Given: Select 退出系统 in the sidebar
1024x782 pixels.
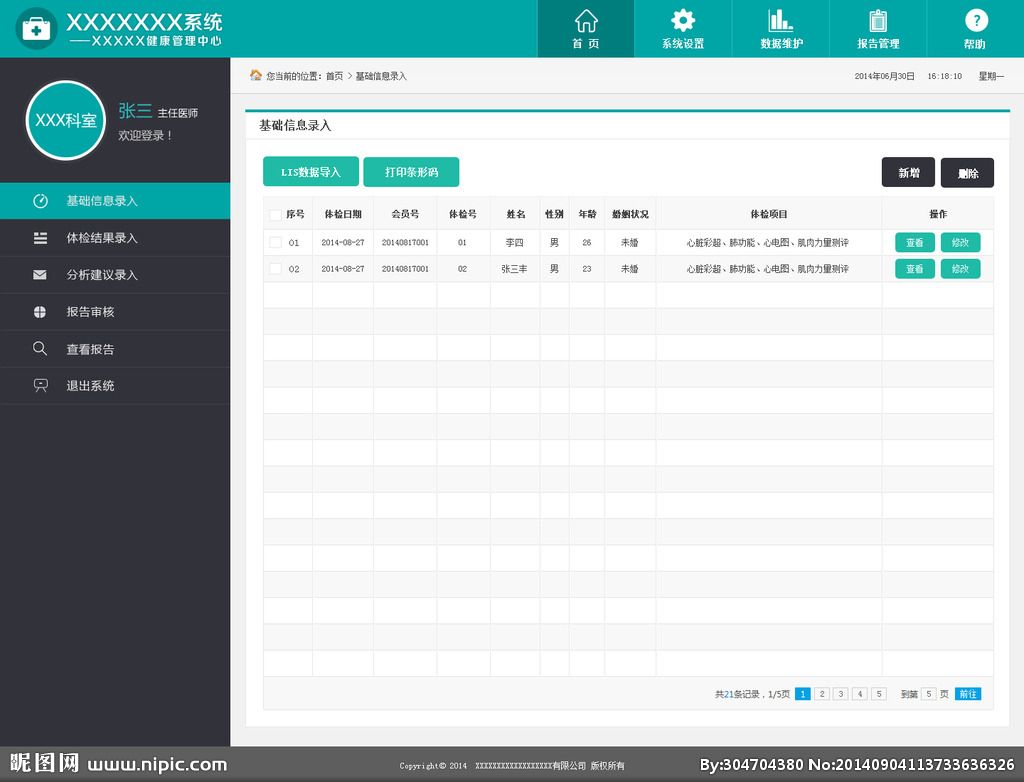Looking at the screenshot, I should point(90,386).
